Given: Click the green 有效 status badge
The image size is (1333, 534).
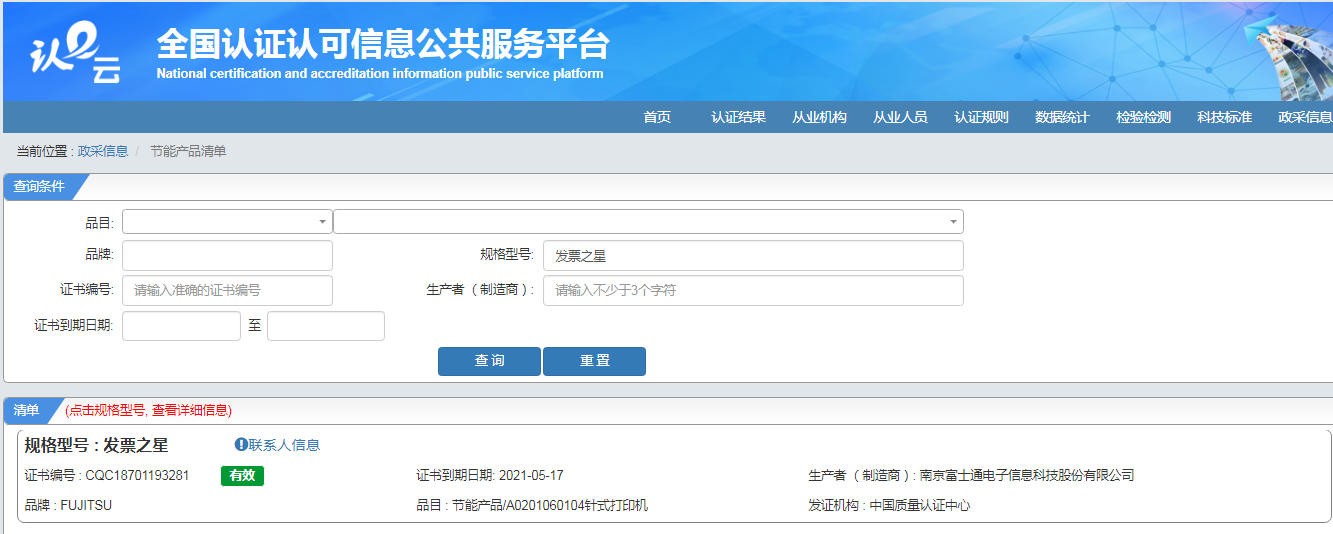Looking at the screenshot, I should [242, 476].
